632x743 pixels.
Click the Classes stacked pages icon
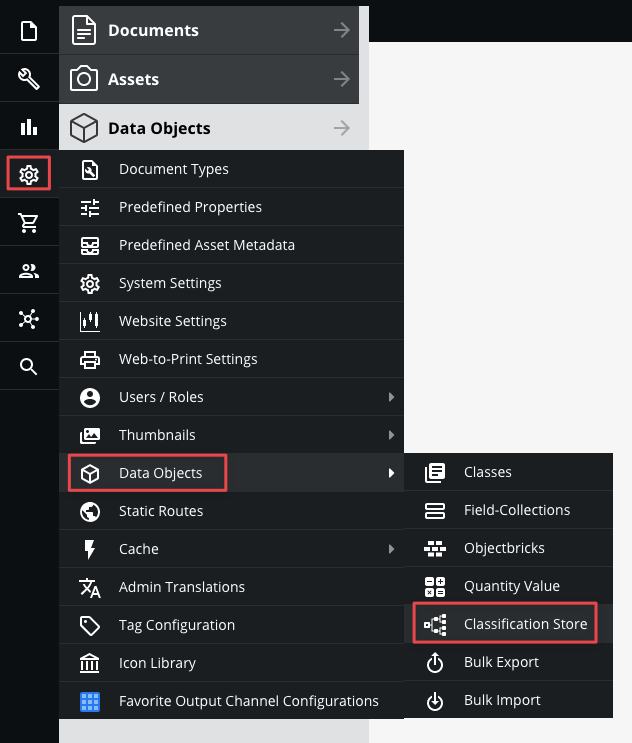[x=434, y=472]
